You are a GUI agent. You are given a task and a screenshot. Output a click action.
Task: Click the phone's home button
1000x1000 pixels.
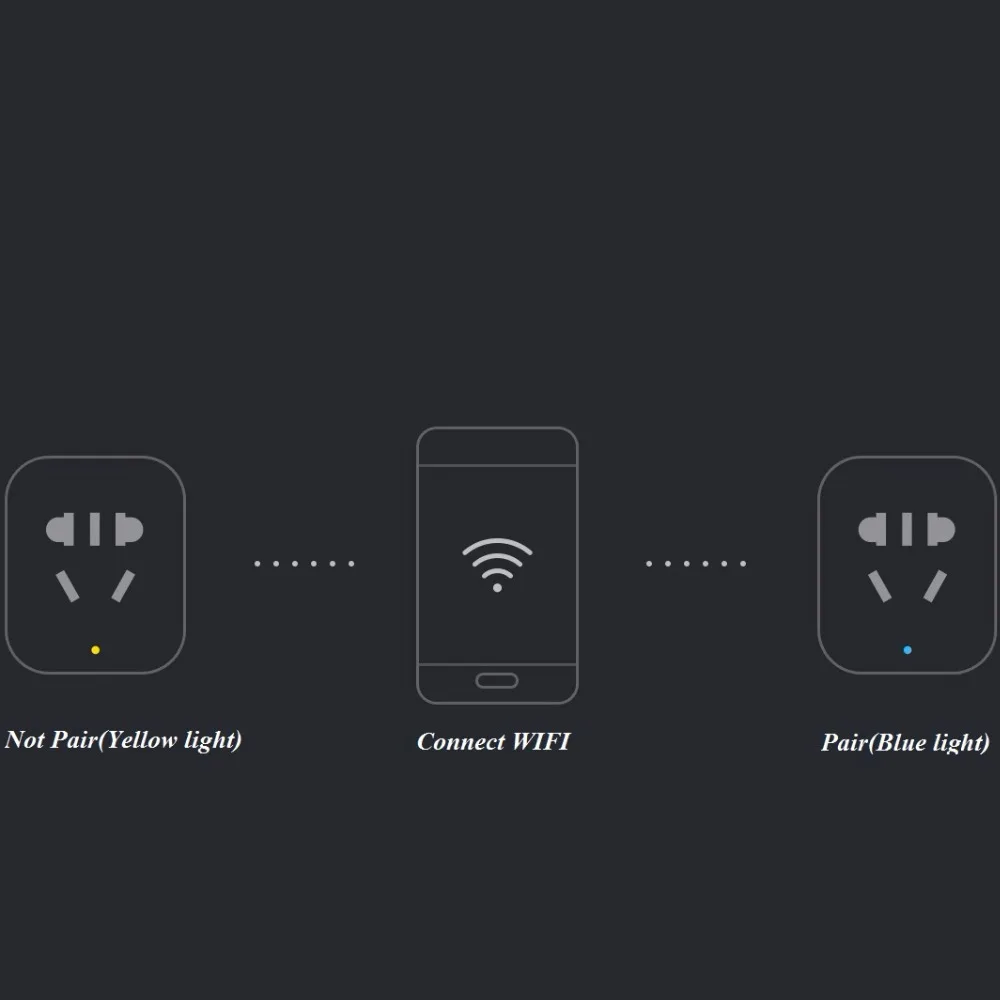497,680
